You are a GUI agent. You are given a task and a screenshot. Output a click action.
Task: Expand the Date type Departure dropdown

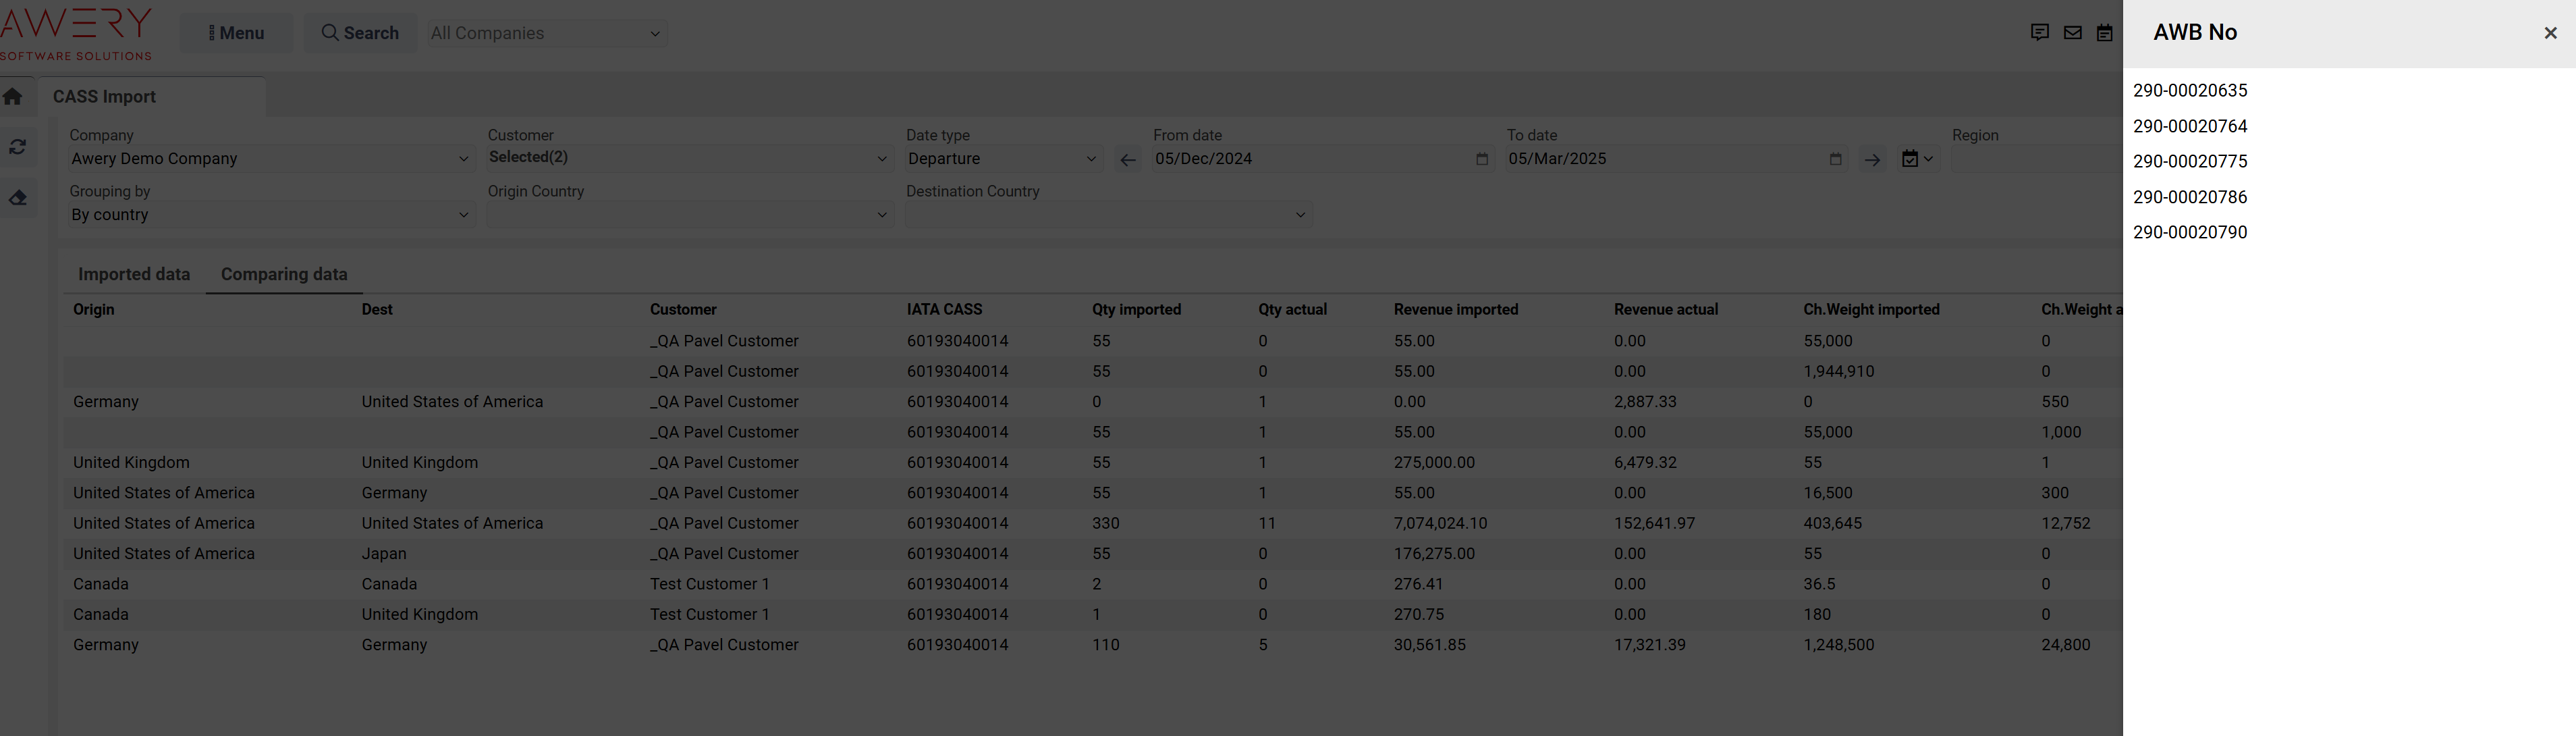coord(1002,159)
